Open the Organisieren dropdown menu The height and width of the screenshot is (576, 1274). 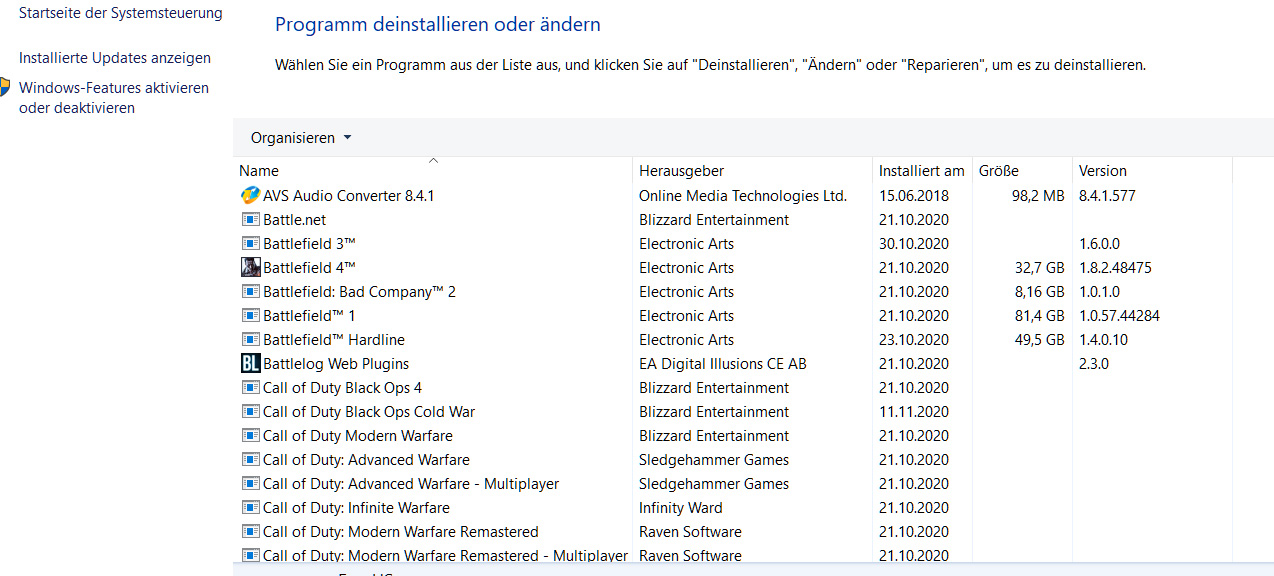(301, 138)
